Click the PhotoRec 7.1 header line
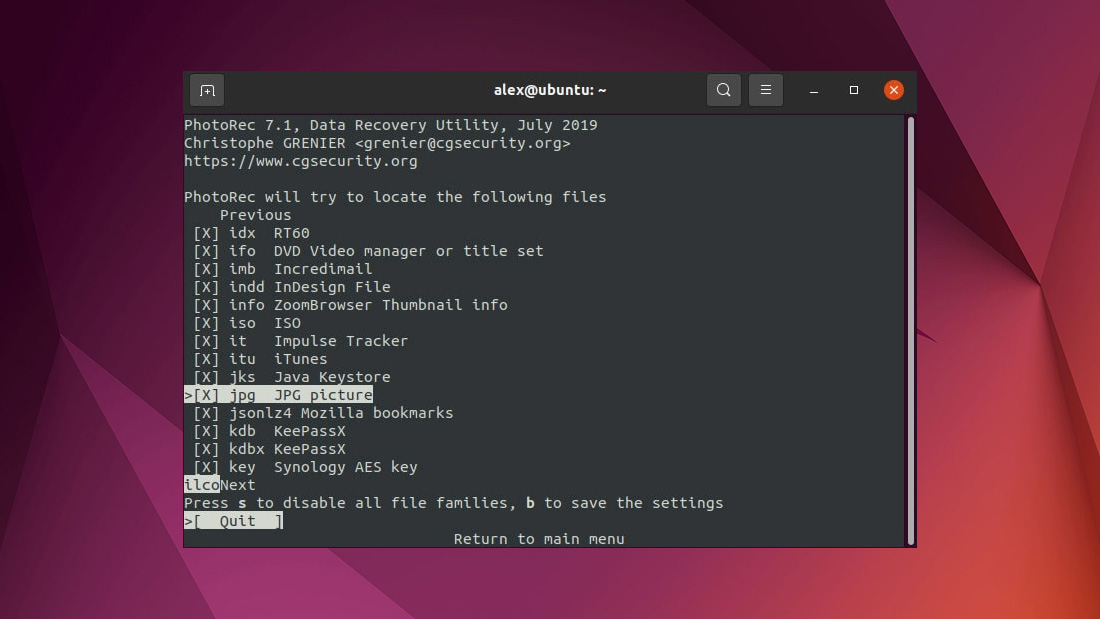The height and width of the screenshot is (619, 1100). tap(391, 125)
